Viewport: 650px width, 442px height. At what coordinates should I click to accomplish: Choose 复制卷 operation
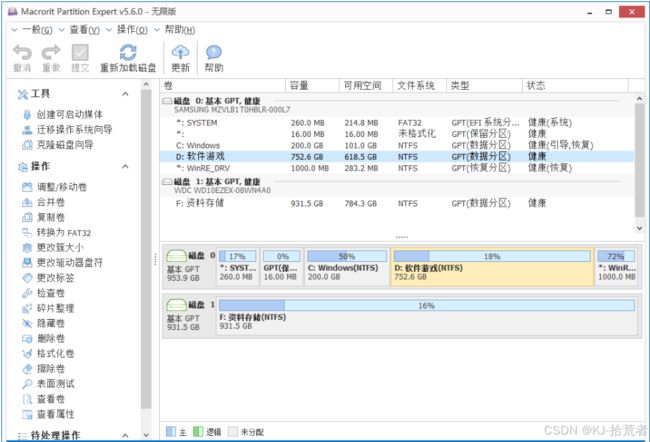[43, 217]
